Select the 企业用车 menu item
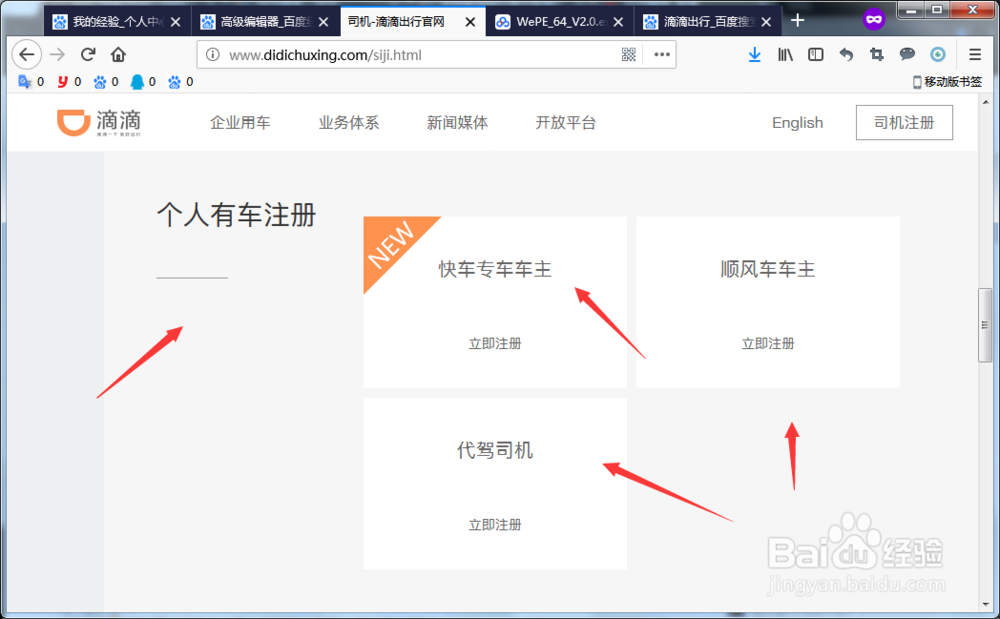 tap(240, 122)
